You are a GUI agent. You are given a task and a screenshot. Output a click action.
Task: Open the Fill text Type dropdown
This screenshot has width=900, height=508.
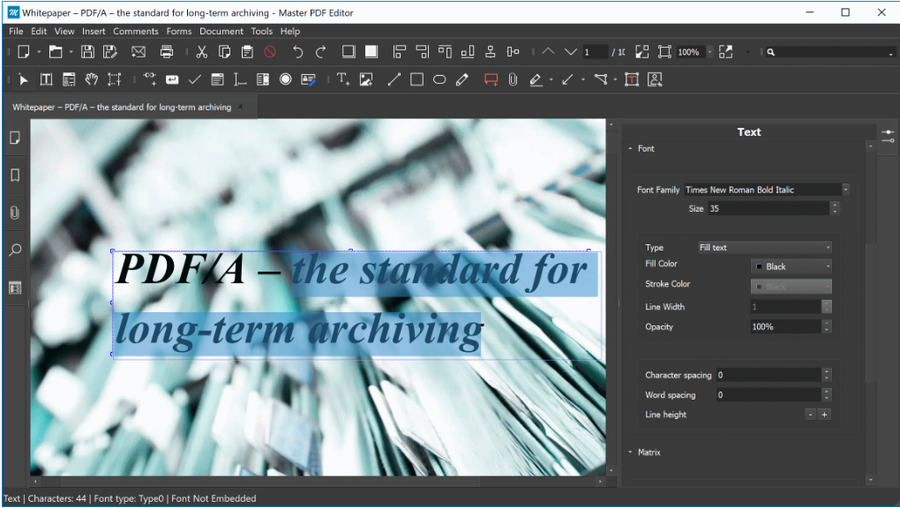765,247
